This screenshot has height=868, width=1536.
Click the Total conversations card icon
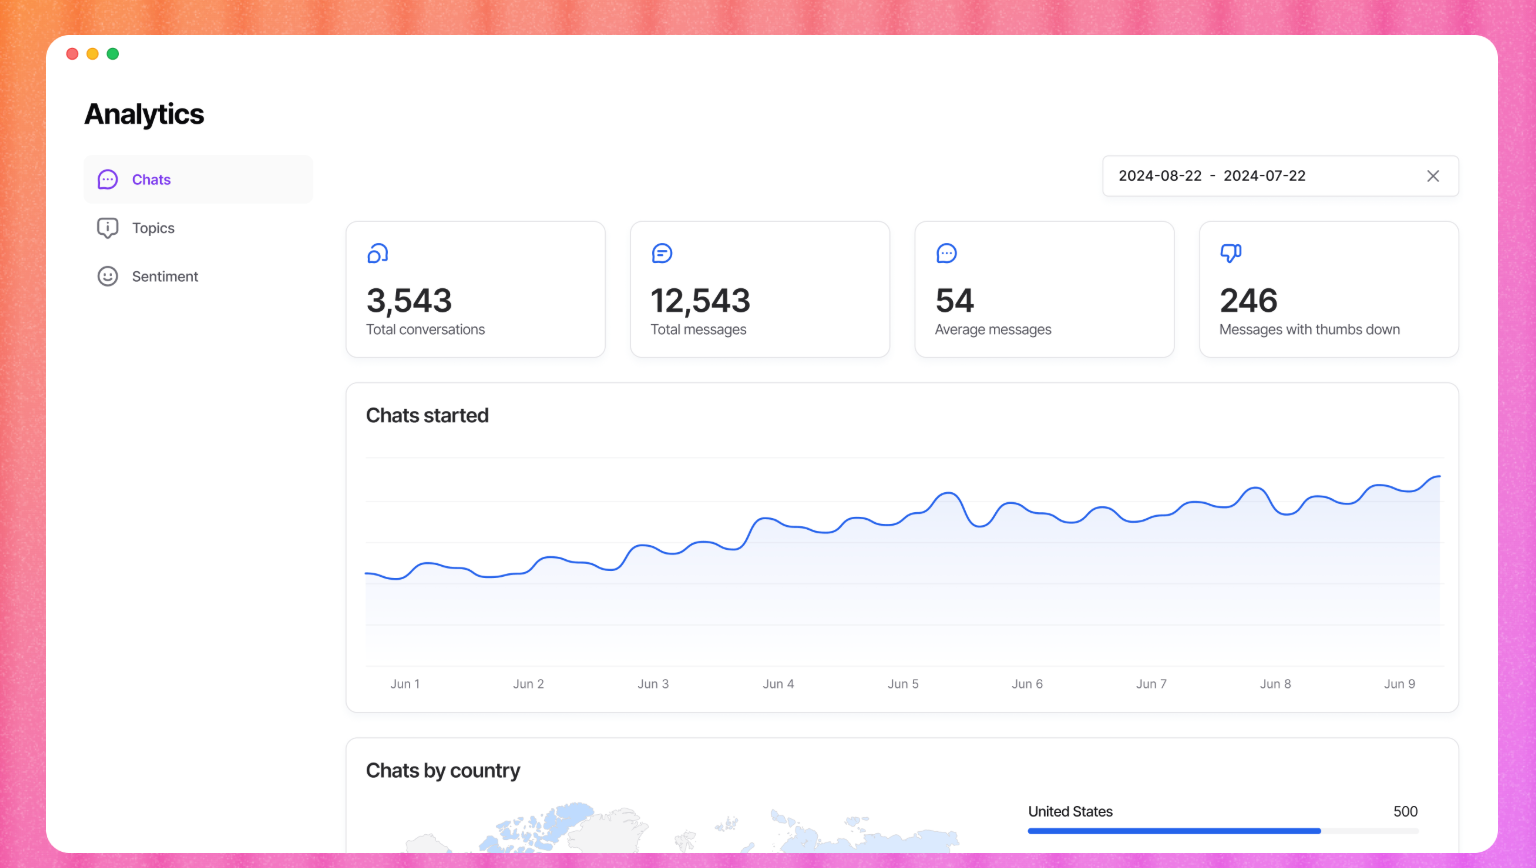(x=377, y=253)
